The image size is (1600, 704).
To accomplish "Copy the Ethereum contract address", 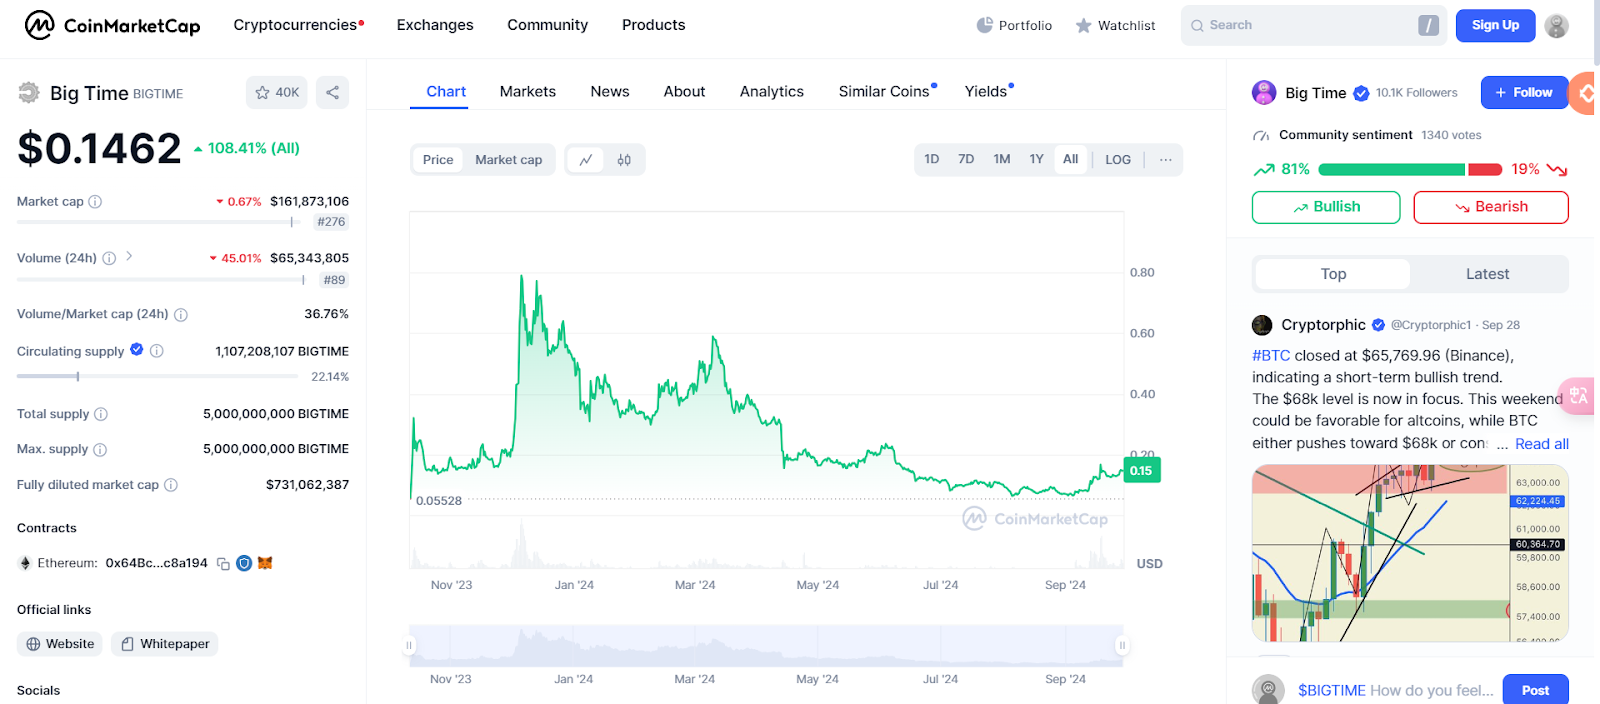I will (223, 563).
